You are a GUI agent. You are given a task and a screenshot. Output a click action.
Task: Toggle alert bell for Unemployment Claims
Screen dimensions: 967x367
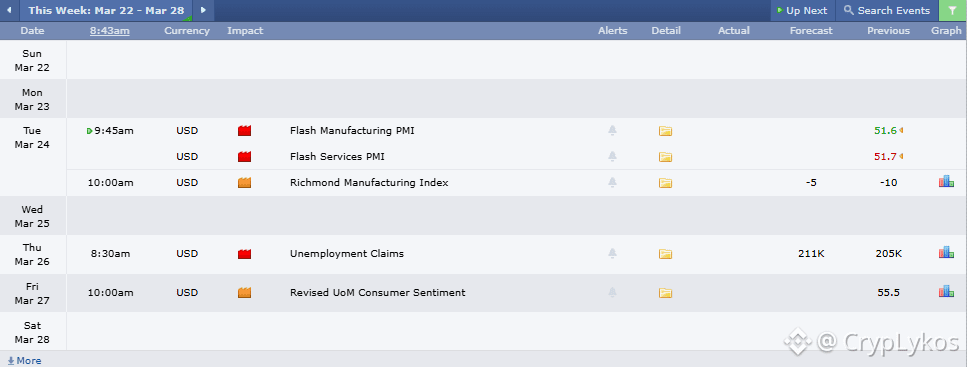tap(612, 254)
